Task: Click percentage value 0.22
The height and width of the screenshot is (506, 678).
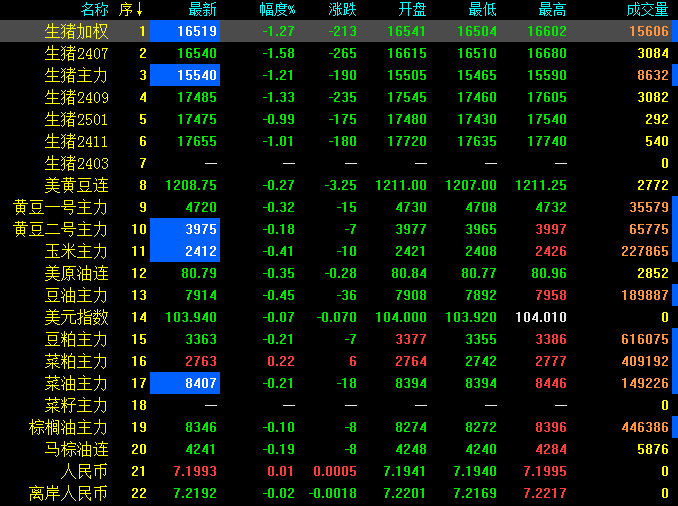Action: coord(281,361)
